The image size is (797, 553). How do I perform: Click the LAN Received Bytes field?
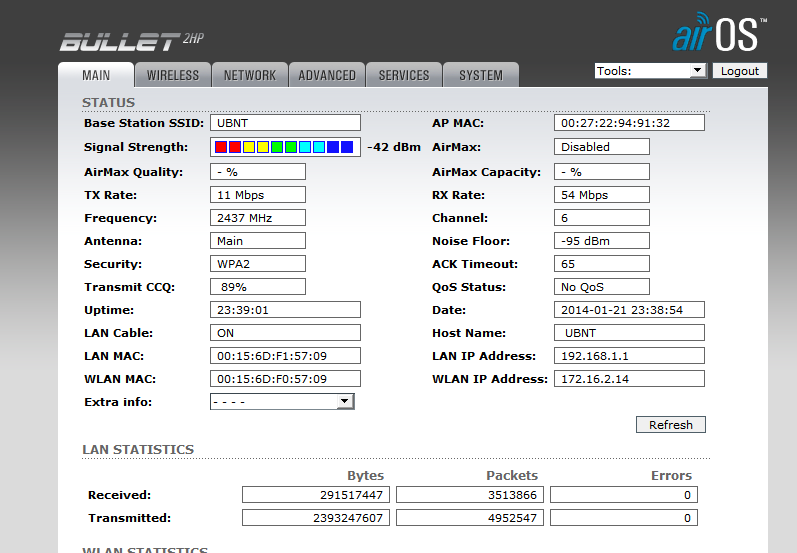317,495
